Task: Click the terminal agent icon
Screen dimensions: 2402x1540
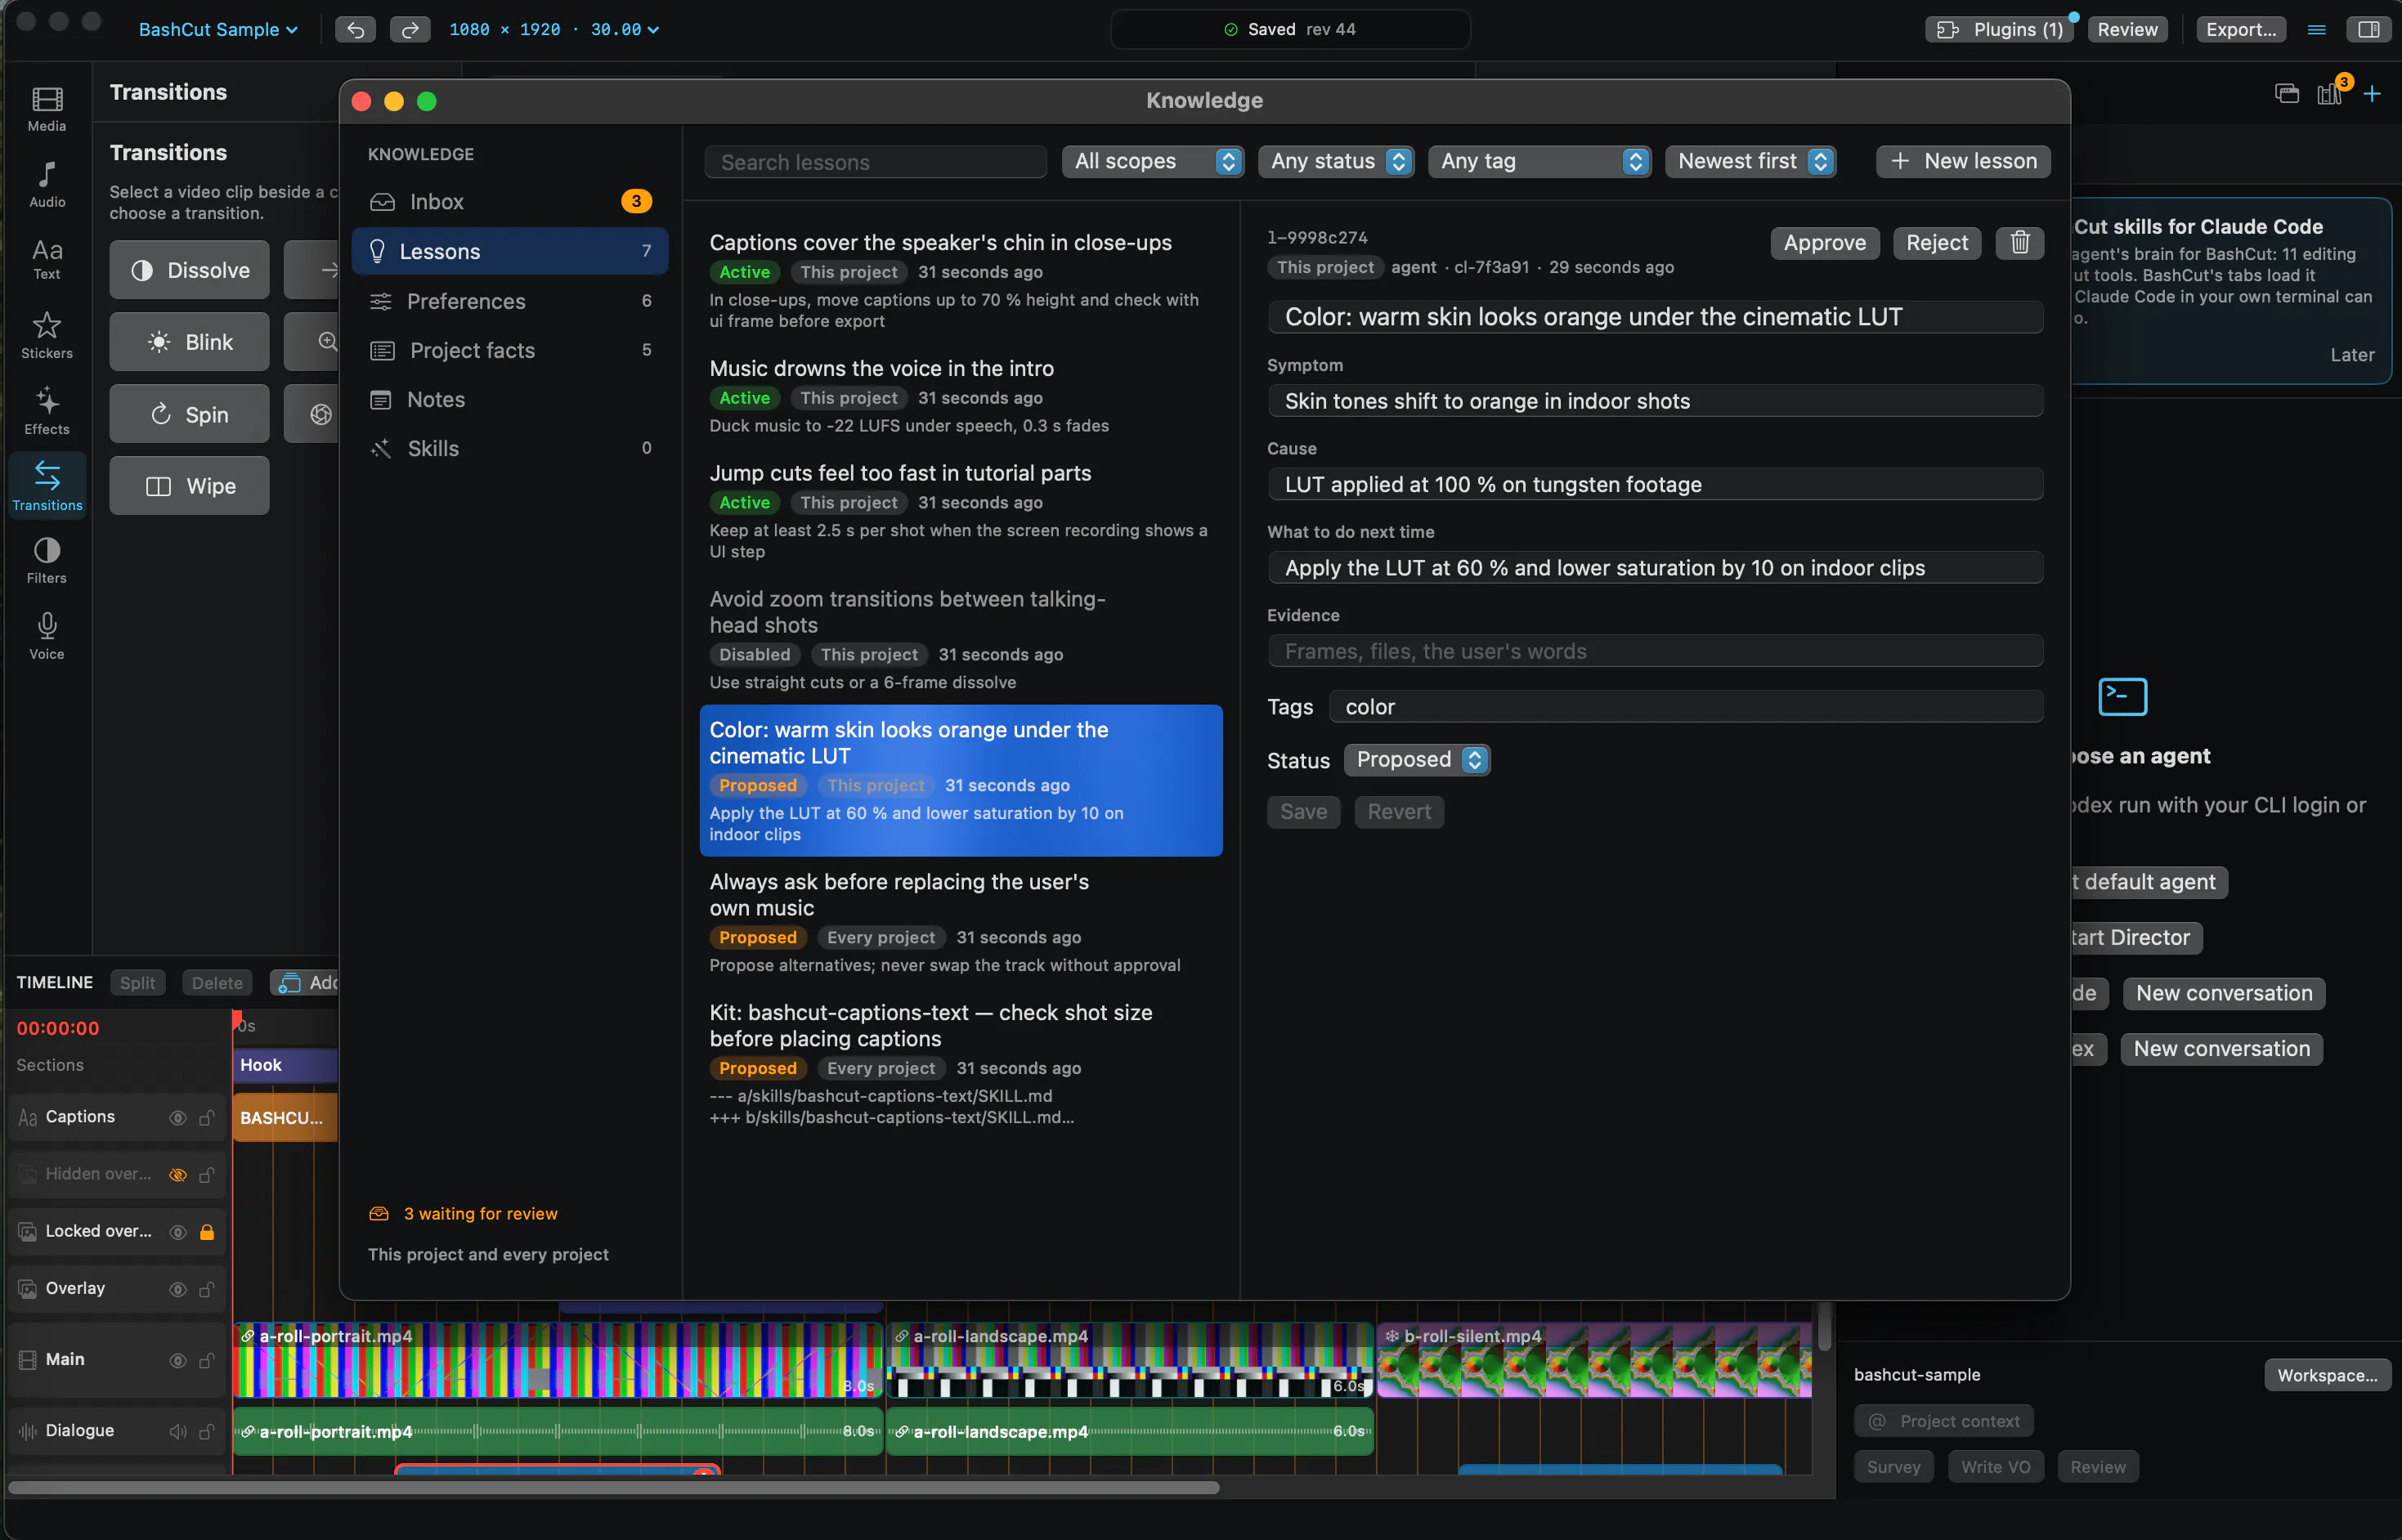Action: tap(2122, 697)
